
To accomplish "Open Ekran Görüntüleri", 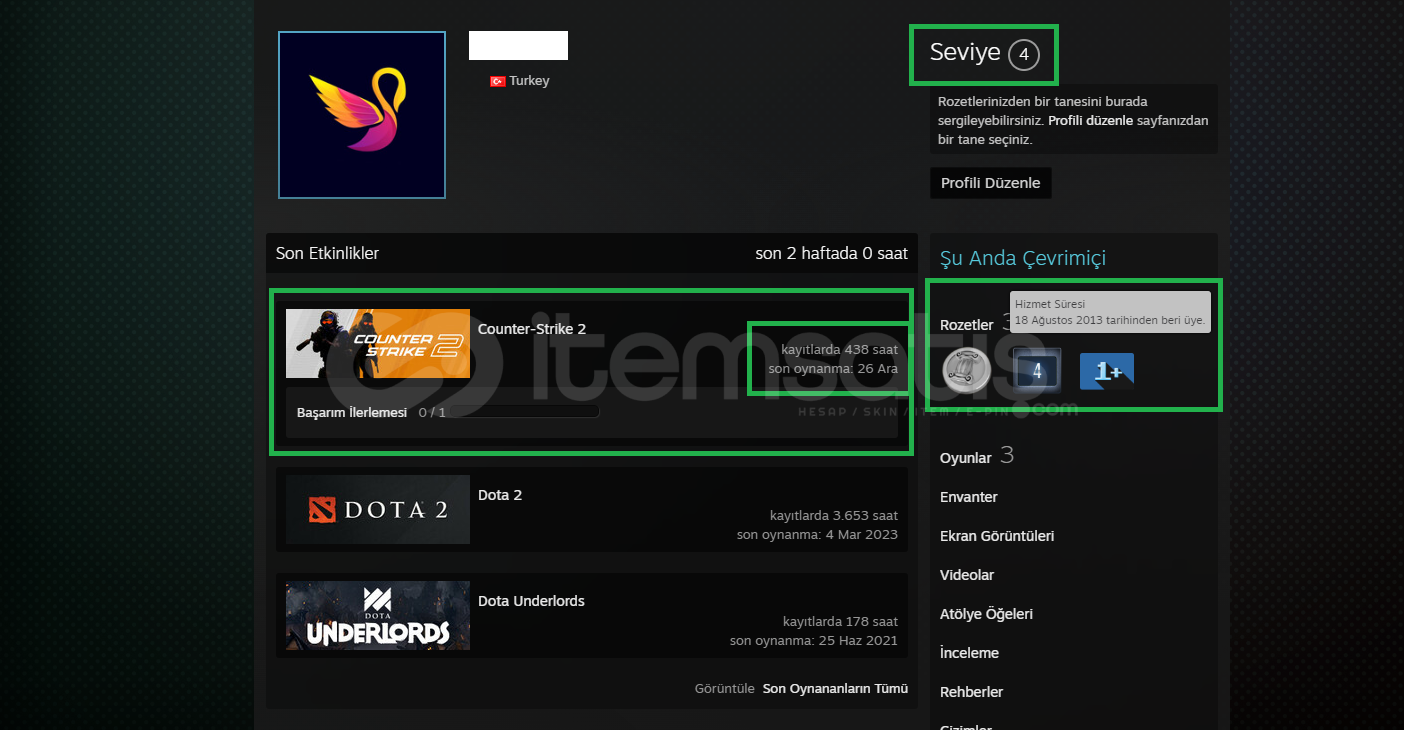I will click(x=997, y=536).
